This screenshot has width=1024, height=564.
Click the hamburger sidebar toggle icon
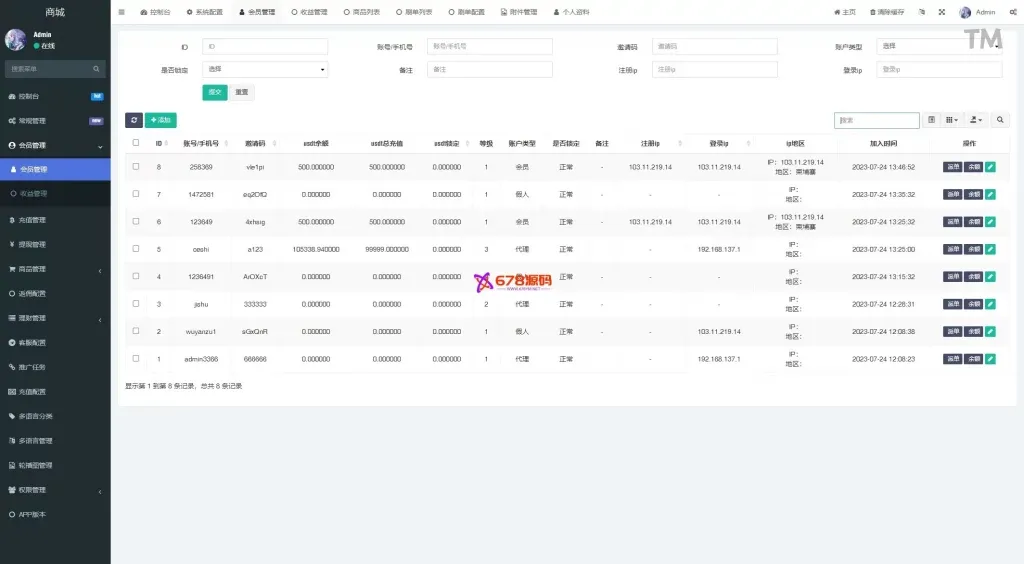point(122,12)
